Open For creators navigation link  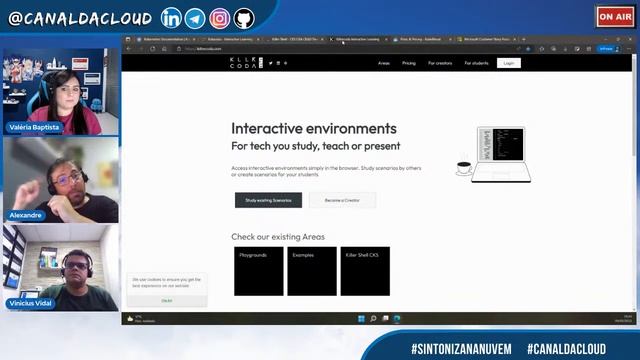coord(440,63)
